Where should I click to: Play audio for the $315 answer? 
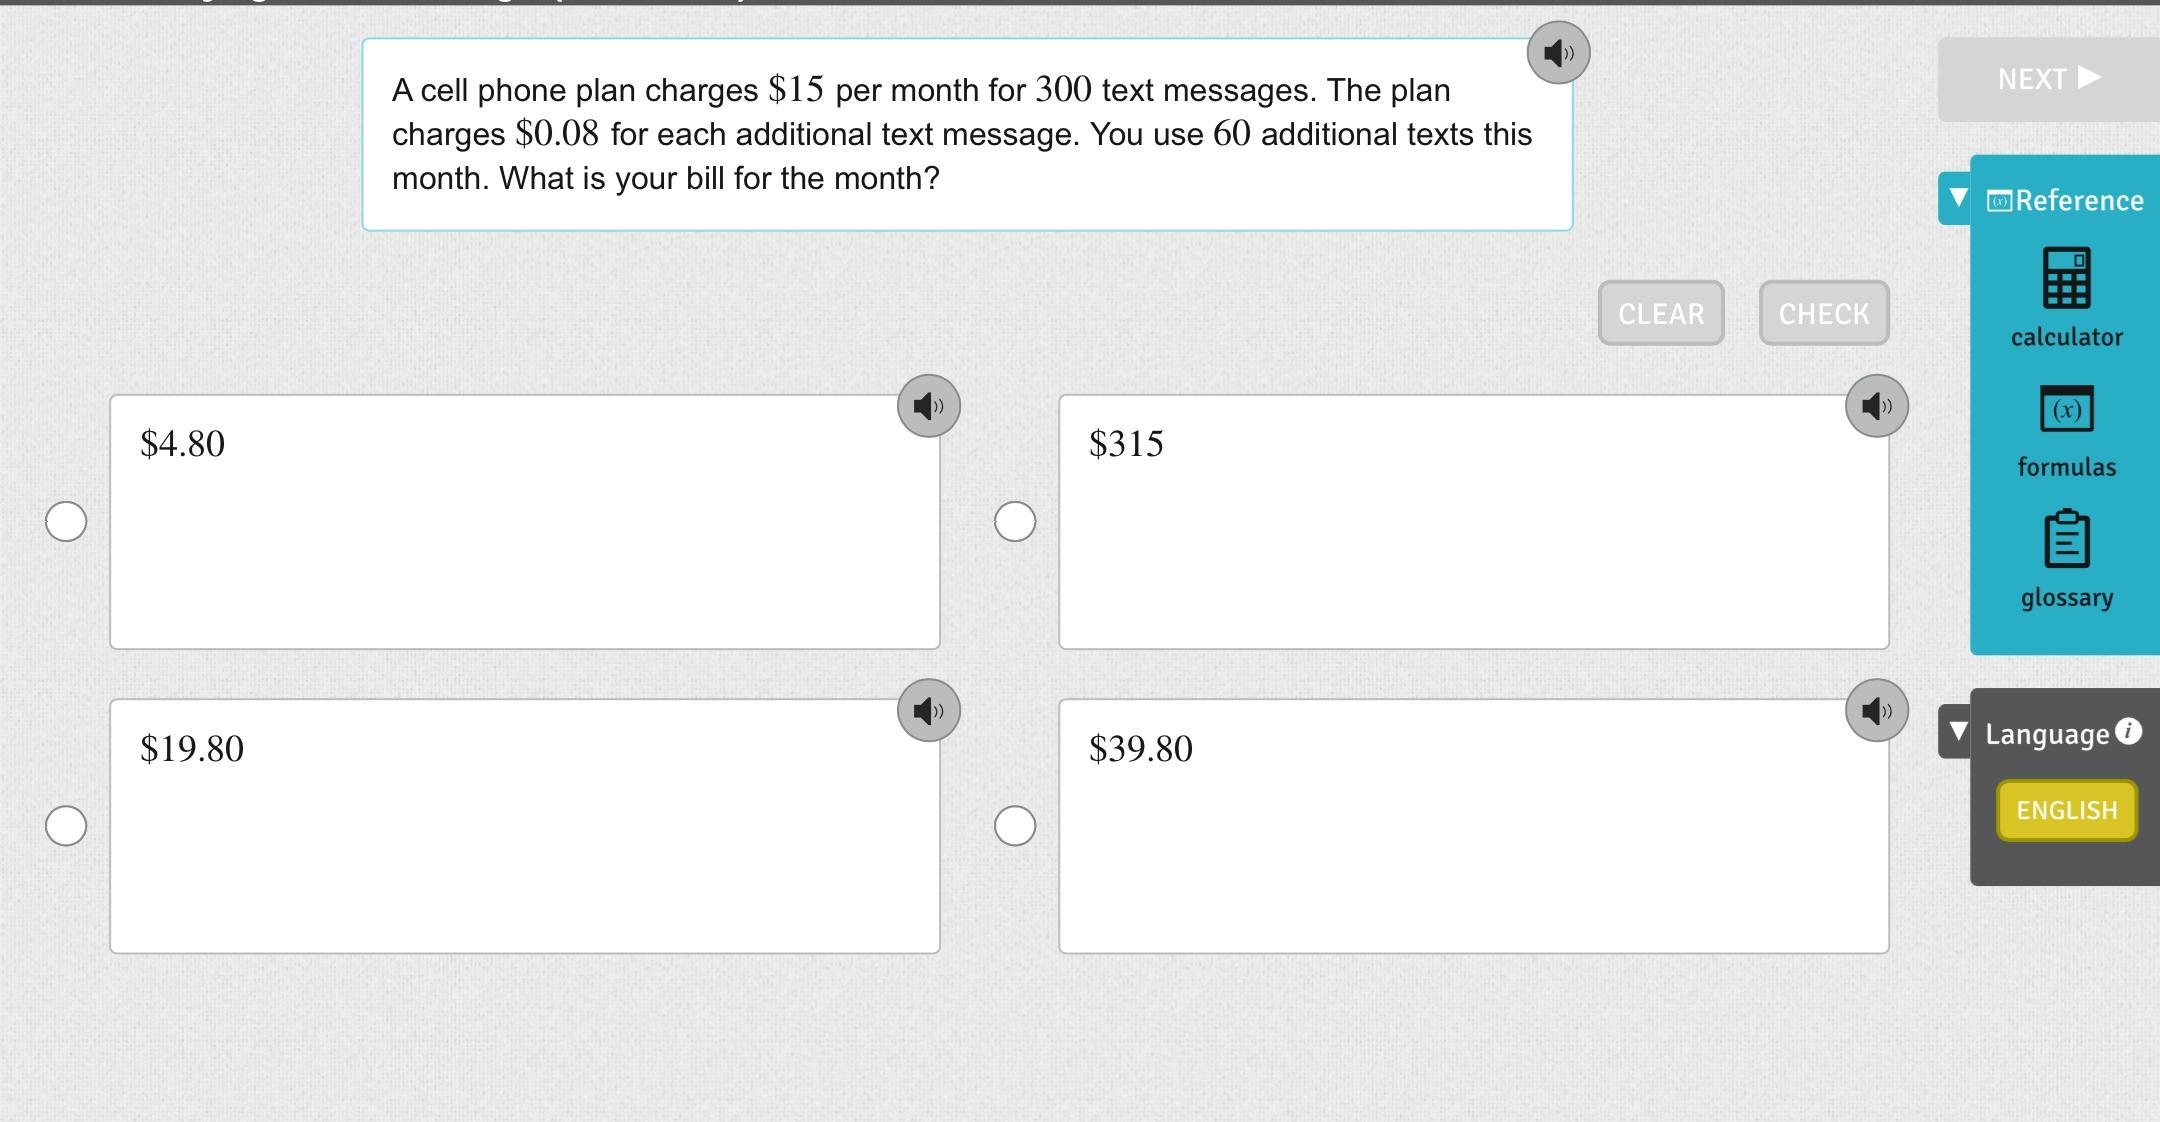1876,406
